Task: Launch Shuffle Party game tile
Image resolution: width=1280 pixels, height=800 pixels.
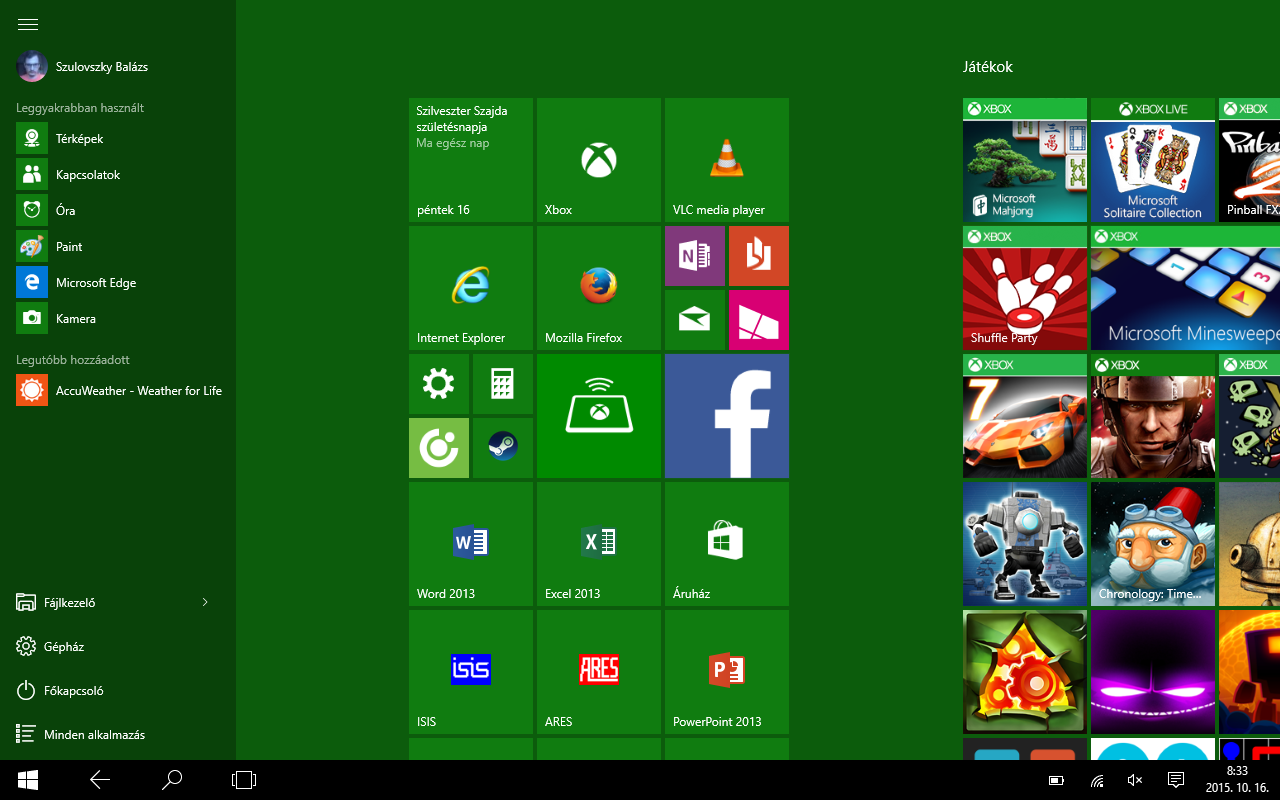Action: tap(1025, 288)
